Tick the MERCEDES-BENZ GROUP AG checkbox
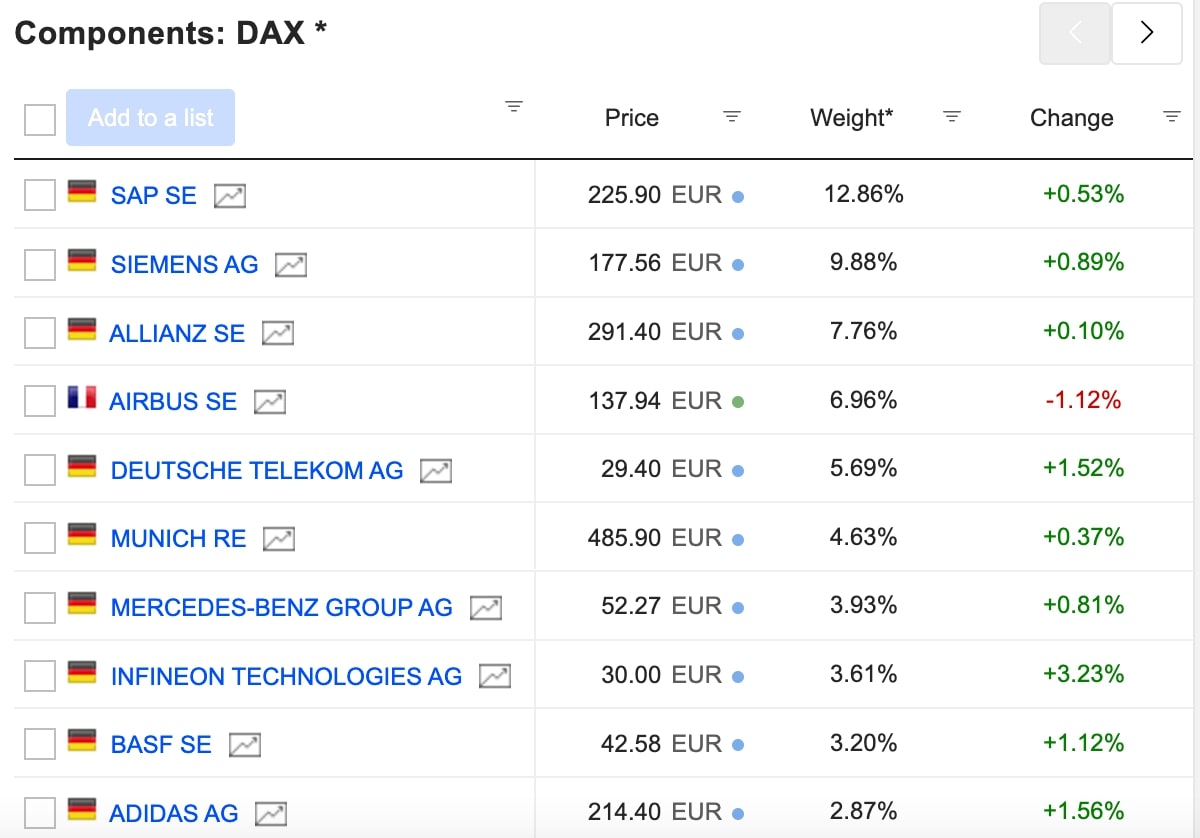Screen dimensions: 1200x838 point(40,607)
